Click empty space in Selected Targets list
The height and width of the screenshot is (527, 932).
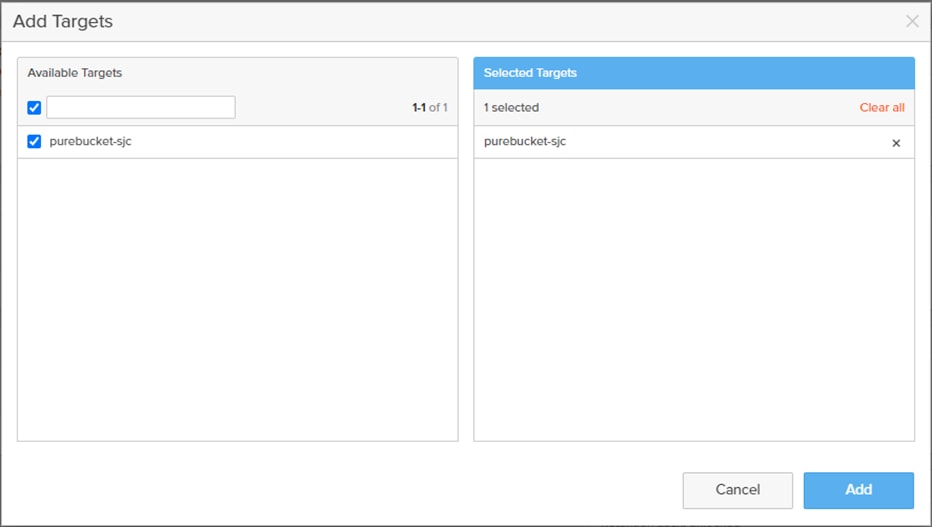click(693, 300)
